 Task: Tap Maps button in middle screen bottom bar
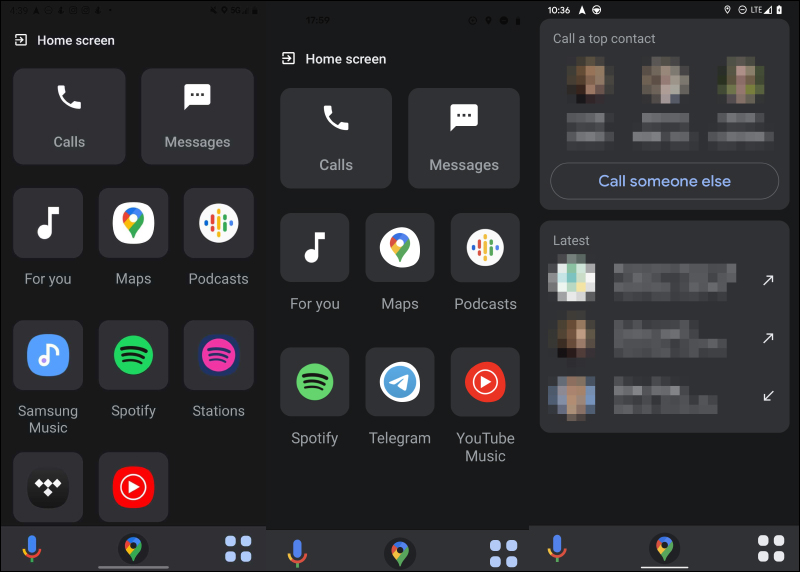coord(400,554)
